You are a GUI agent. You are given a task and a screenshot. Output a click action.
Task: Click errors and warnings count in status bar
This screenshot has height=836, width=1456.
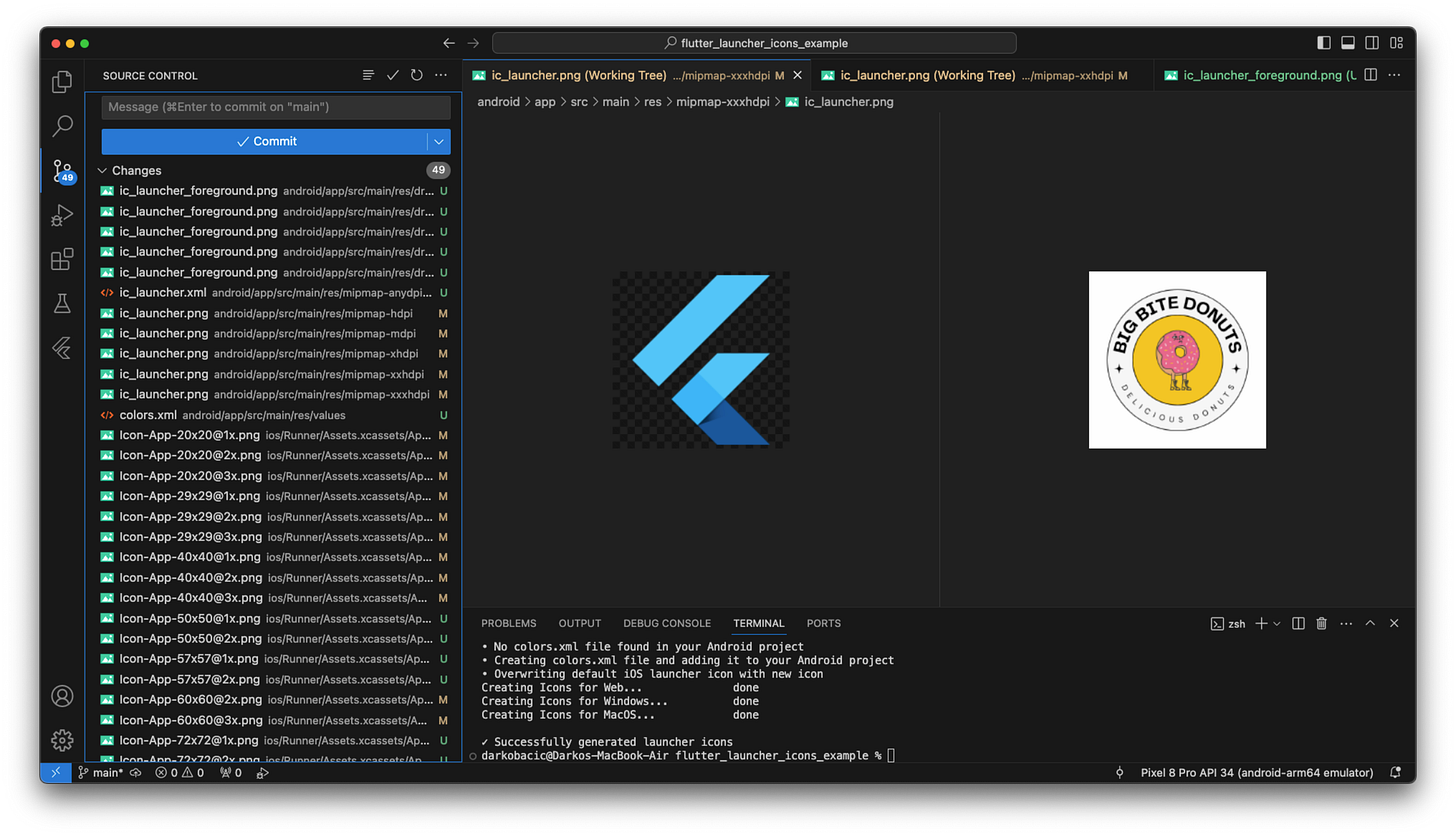180,773
